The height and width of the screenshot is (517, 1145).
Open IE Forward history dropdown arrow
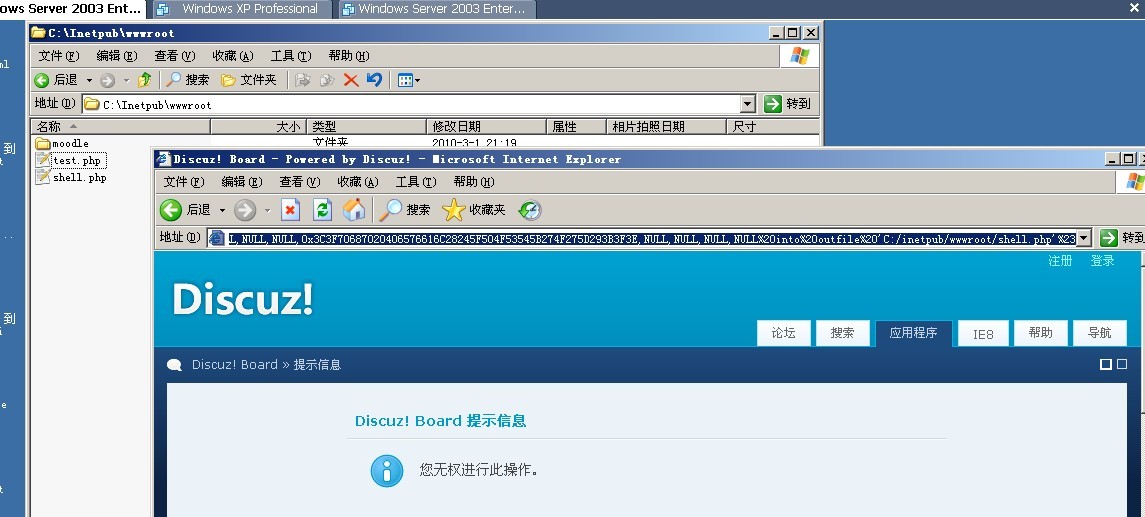(267, 210)
